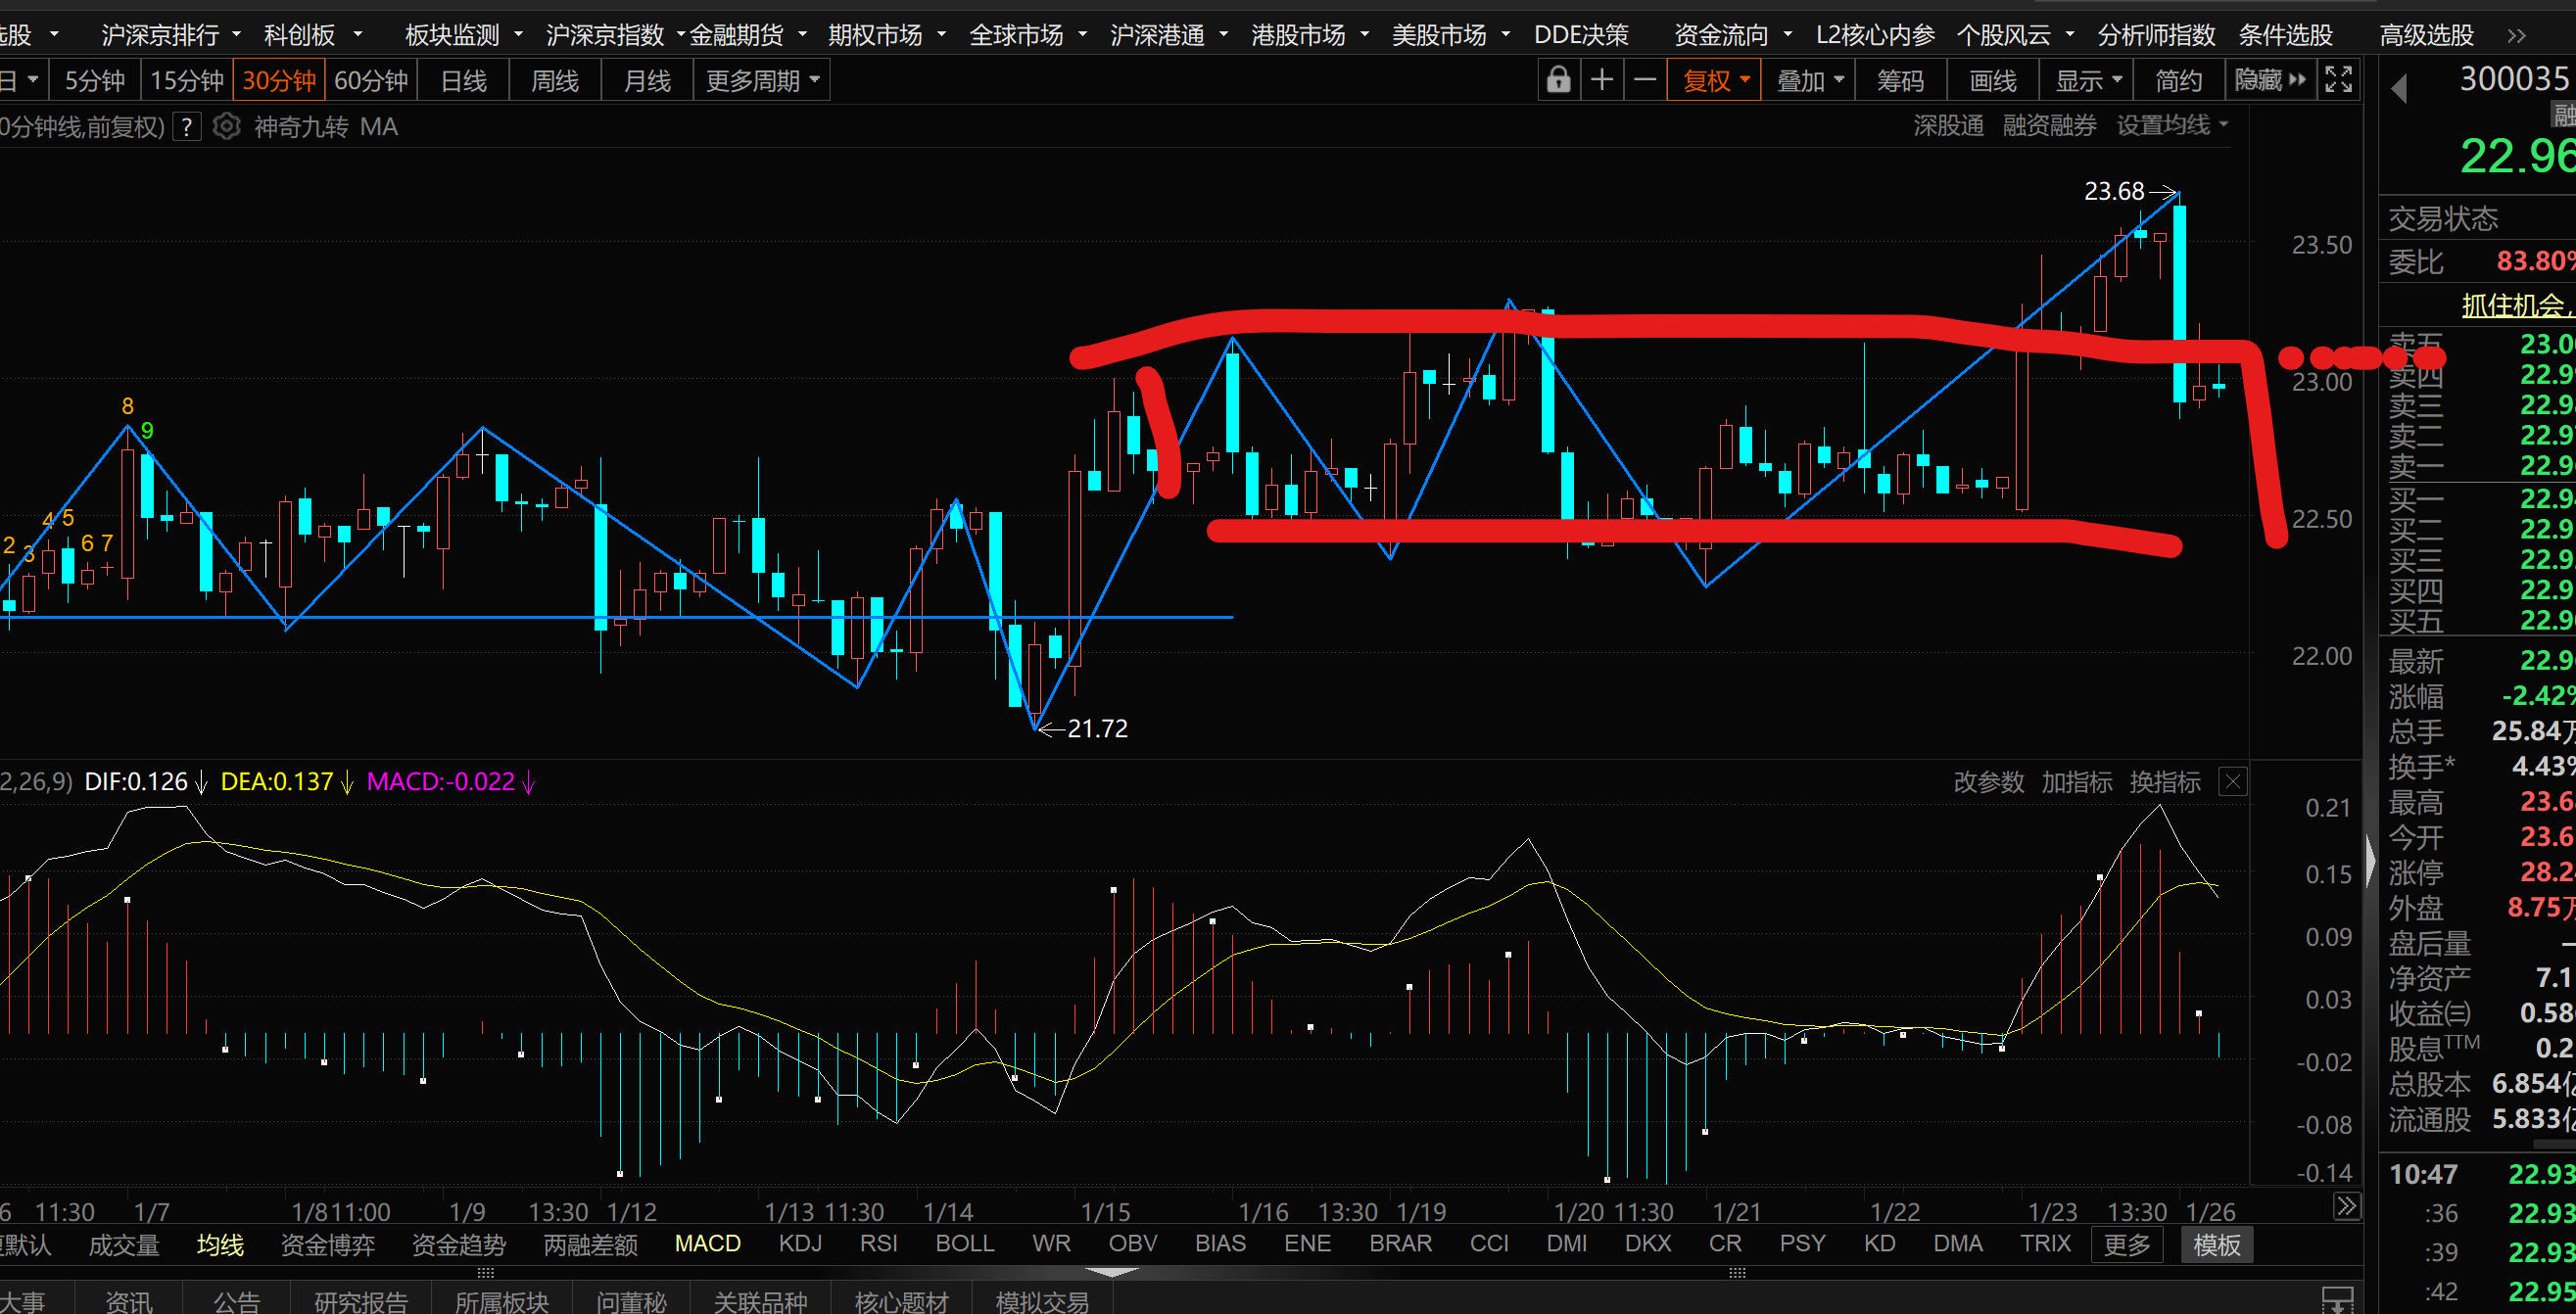Close the MACD indicator panel

(x=2233, y=781)
